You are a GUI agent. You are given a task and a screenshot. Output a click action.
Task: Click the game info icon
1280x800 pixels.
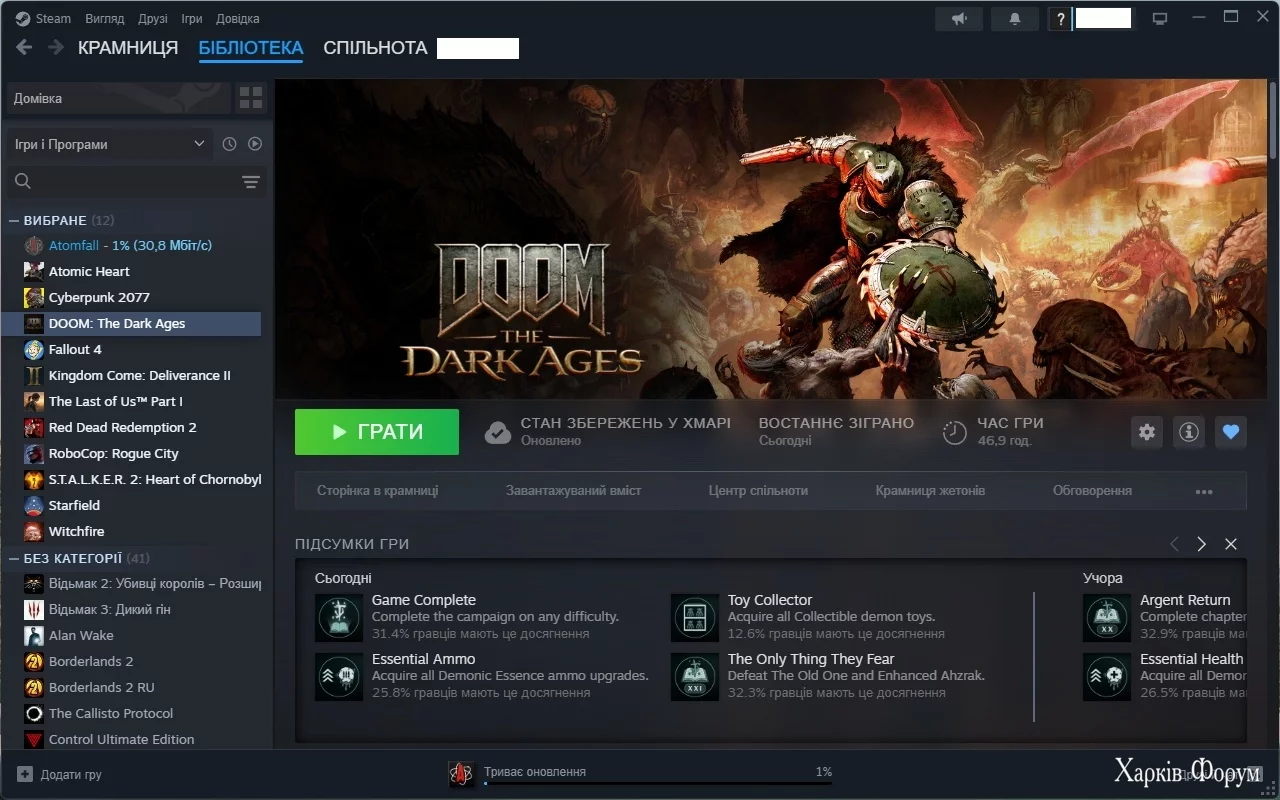click(x=1188, y=432)
